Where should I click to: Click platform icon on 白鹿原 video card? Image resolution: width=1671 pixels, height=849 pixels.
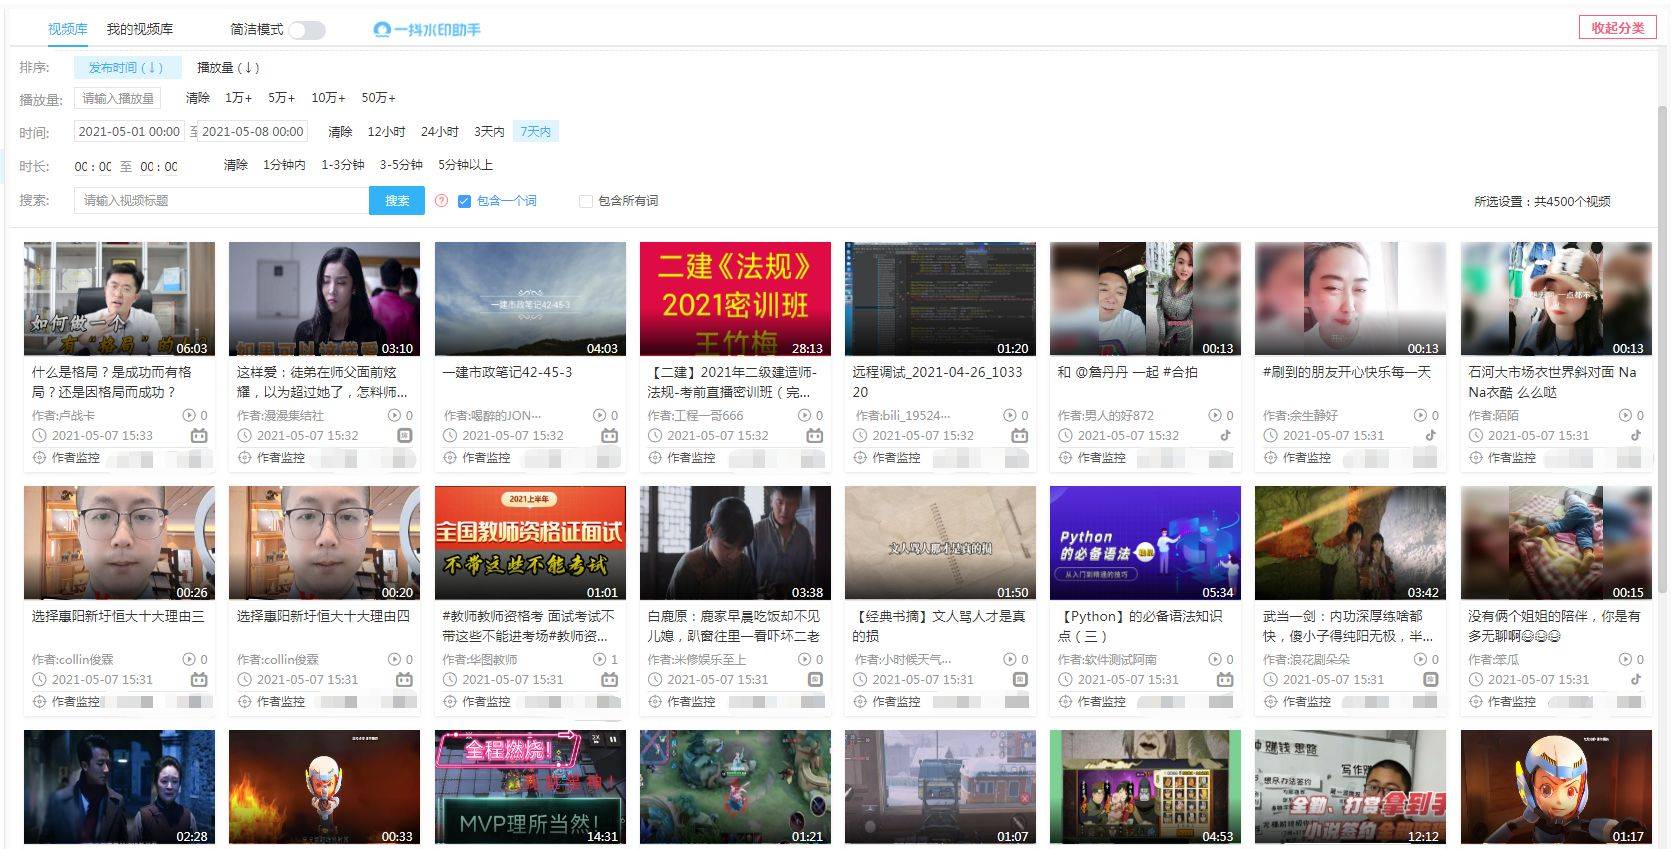815,680
